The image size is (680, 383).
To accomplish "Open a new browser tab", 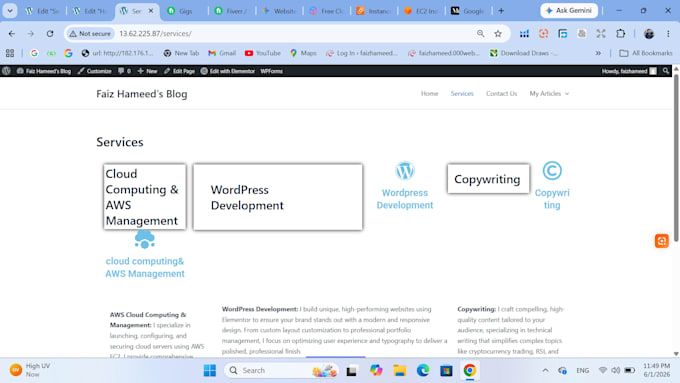I will point(501,11).
